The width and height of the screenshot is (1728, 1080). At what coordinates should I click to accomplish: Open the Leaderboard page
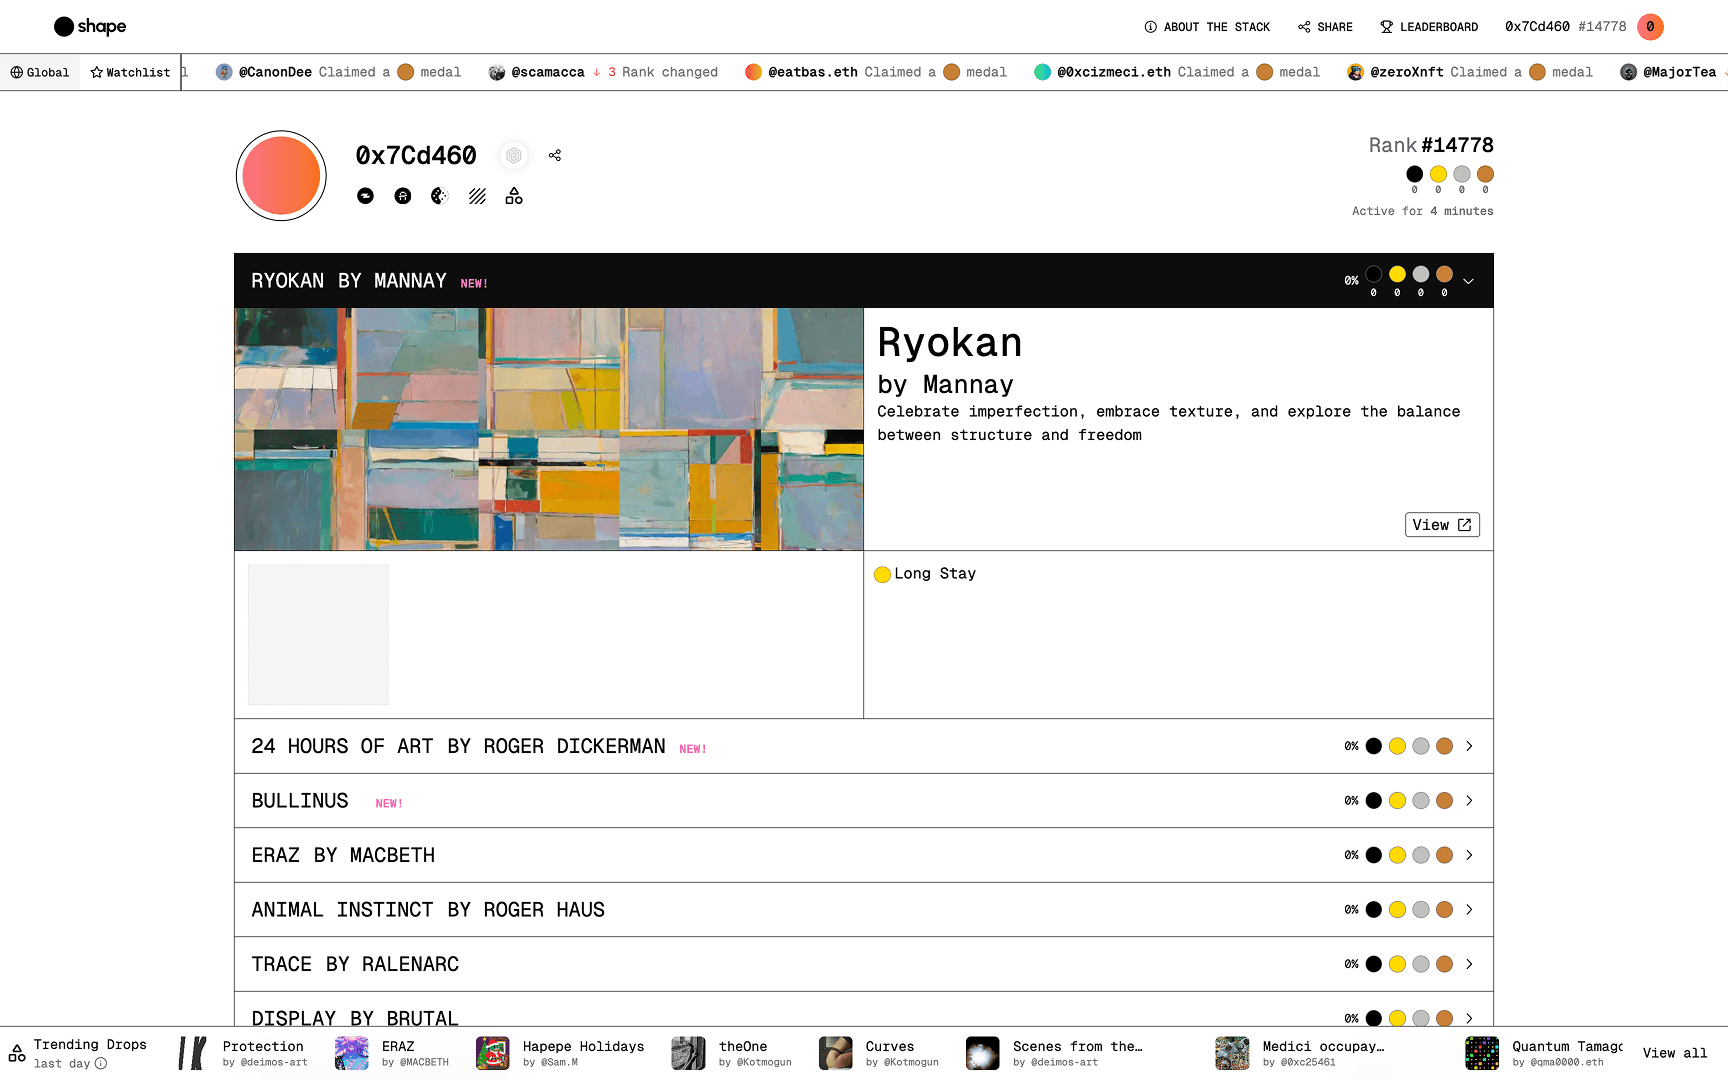(1429, 27)
